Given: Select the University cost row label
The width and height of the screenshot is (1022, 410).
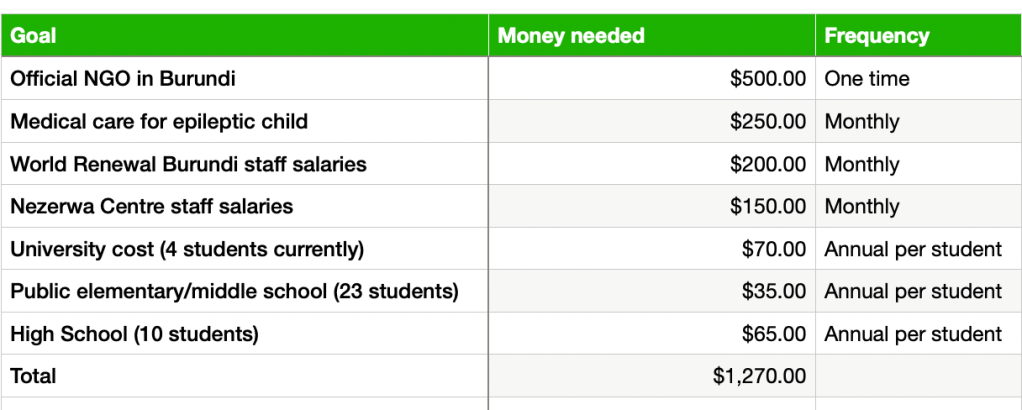Looking at the screenshot, I should point(187,249).
